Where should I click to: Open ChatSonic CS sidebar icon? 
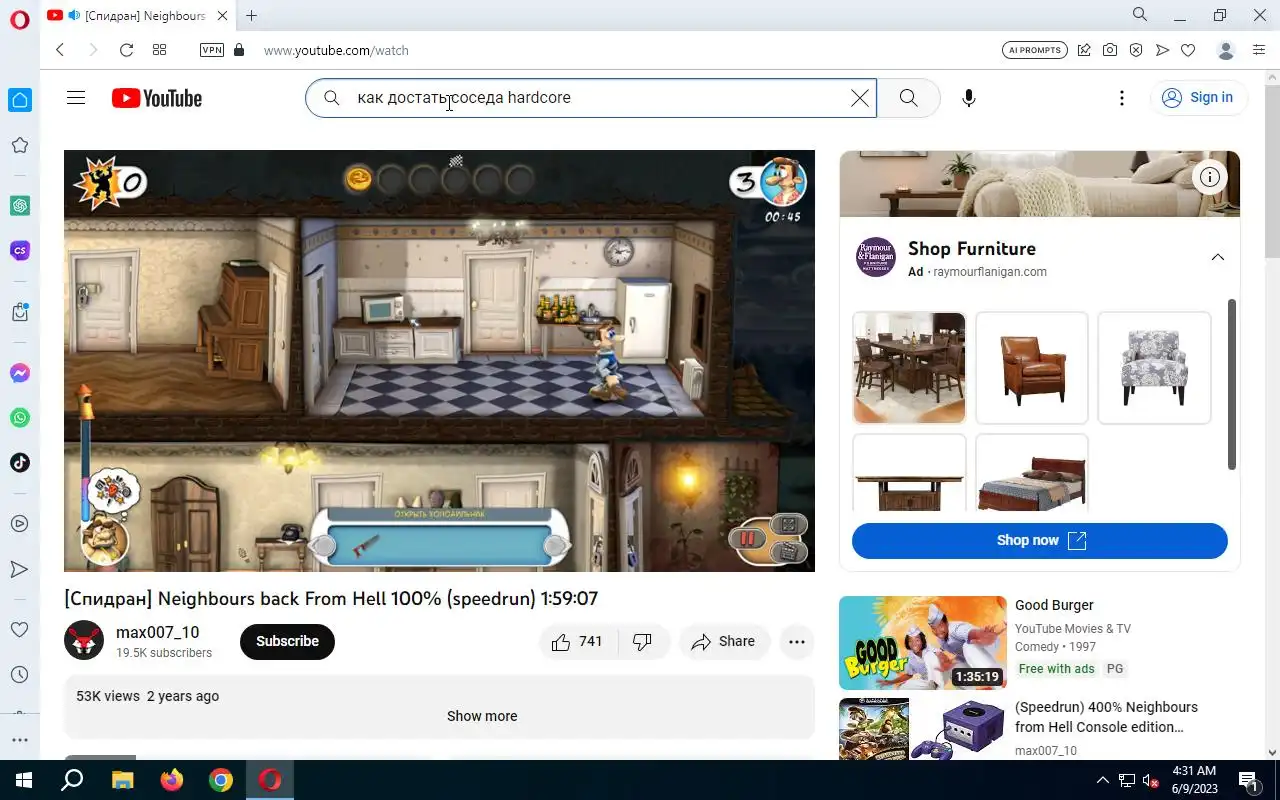click(x=19, y=250)
